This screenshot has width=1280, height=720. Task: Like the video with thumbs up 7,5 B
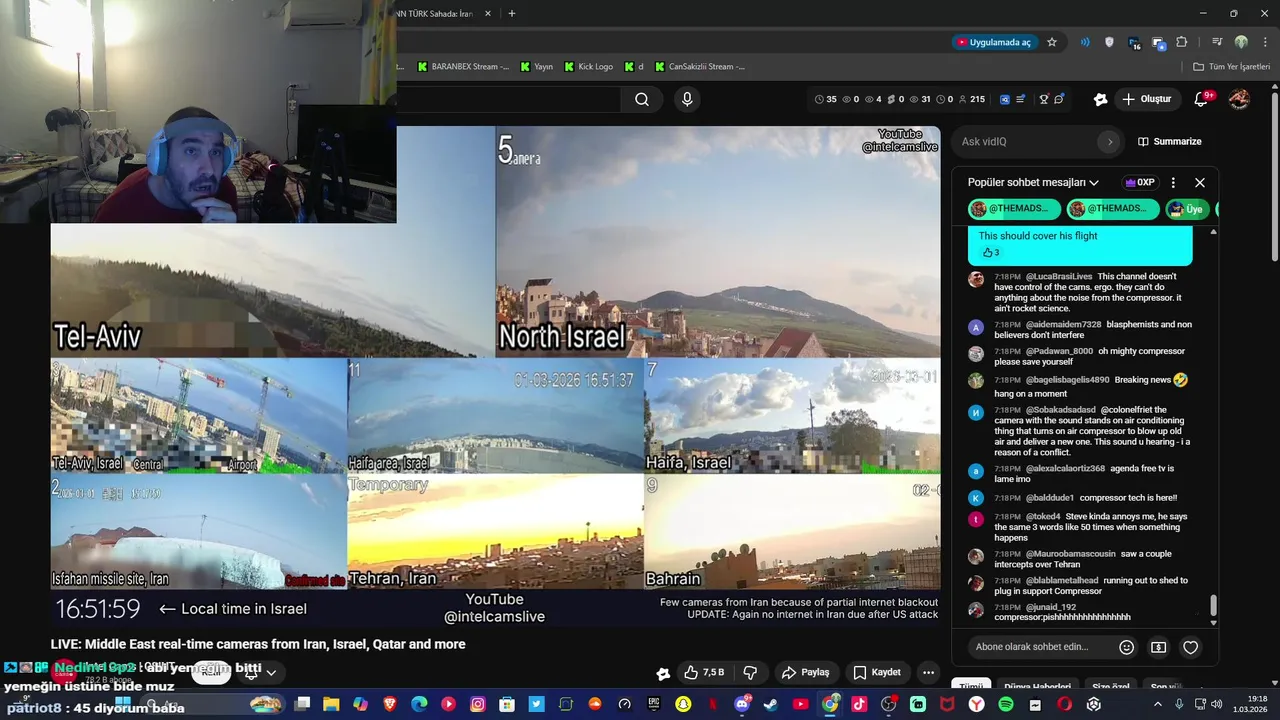pos(705,672)
